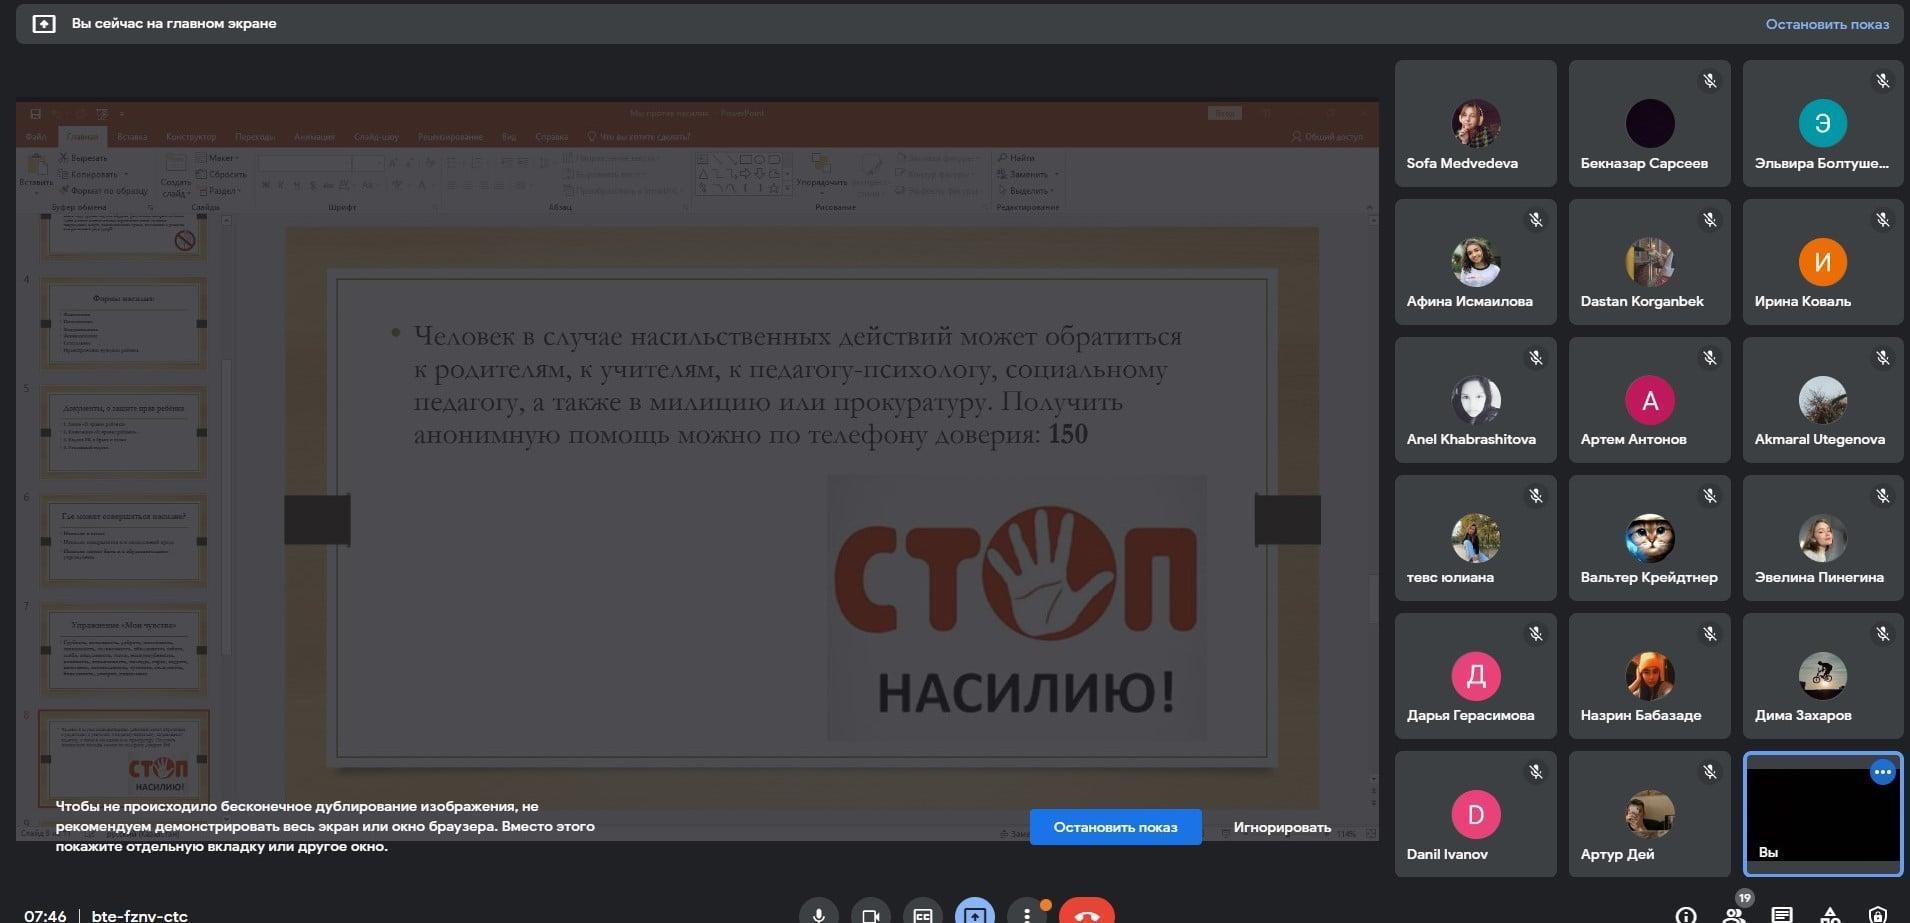The height and width of the screenshot is (923, 1910).
Task: Toggle the camera on or off
Action: 870,913
